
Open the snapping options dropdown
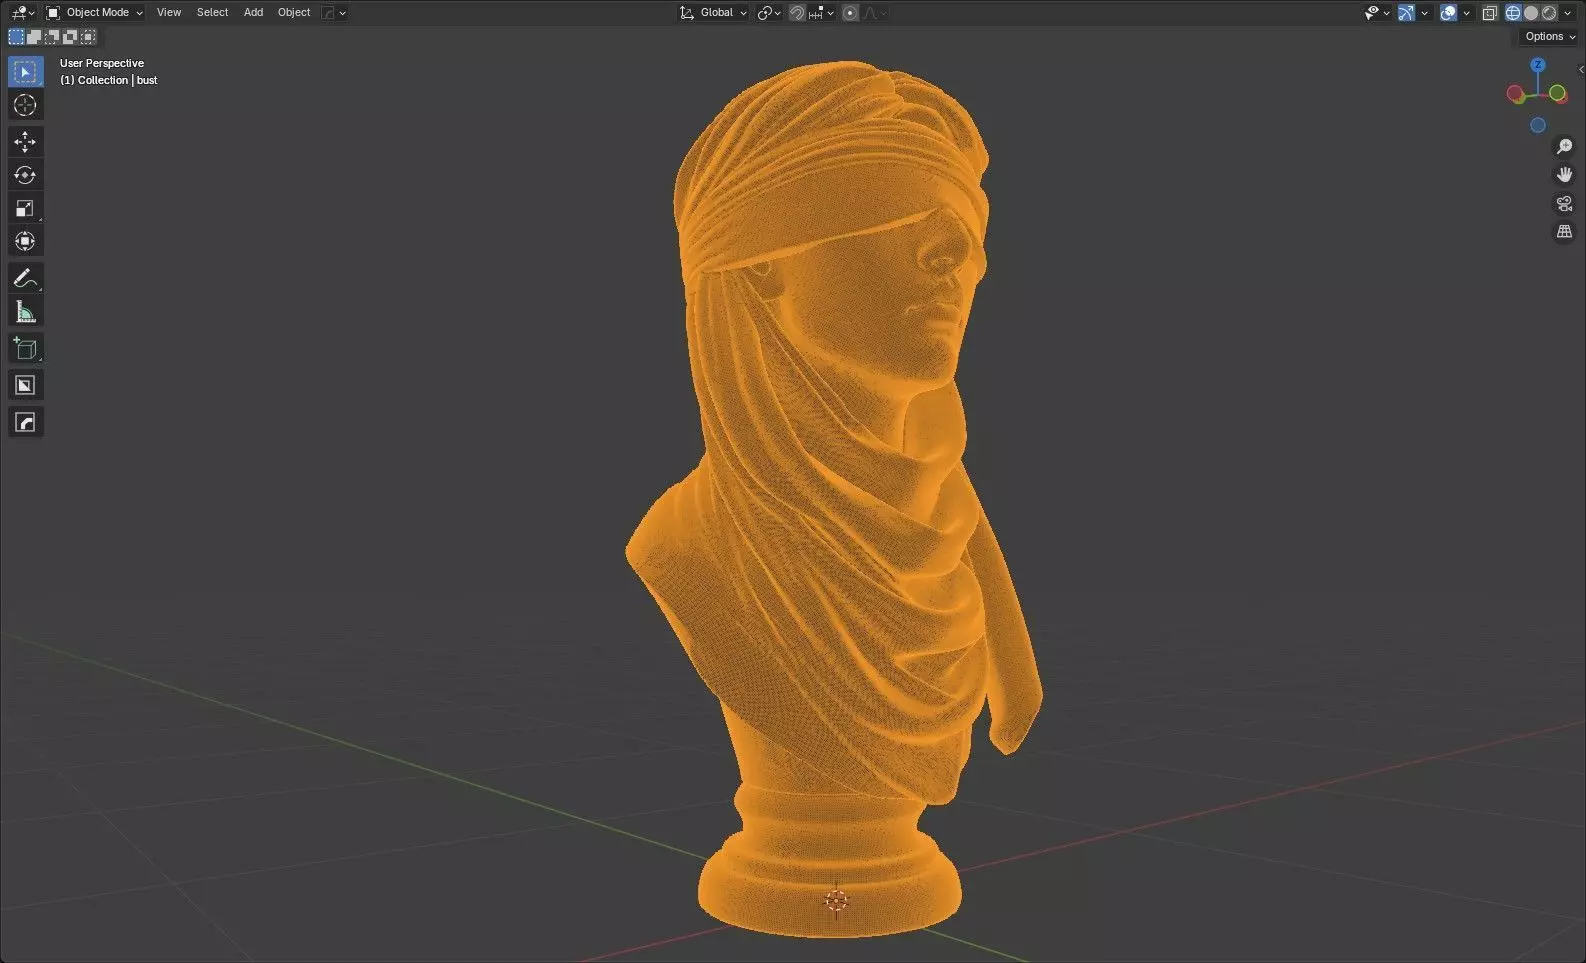[x=821, y=13]
